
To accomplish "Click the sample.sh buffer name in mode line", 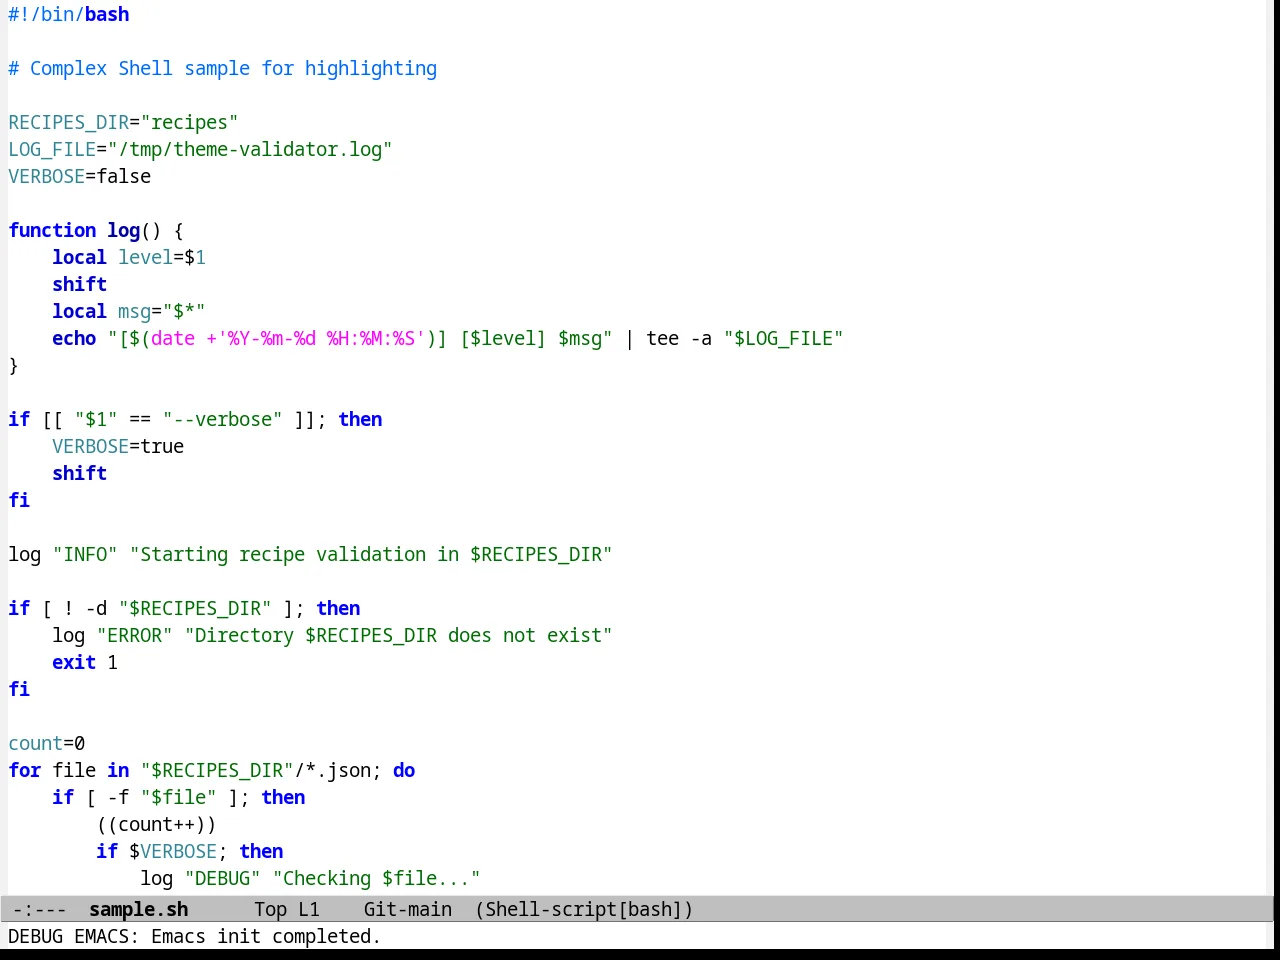I will pyautogui.click(x=138, y=909).
